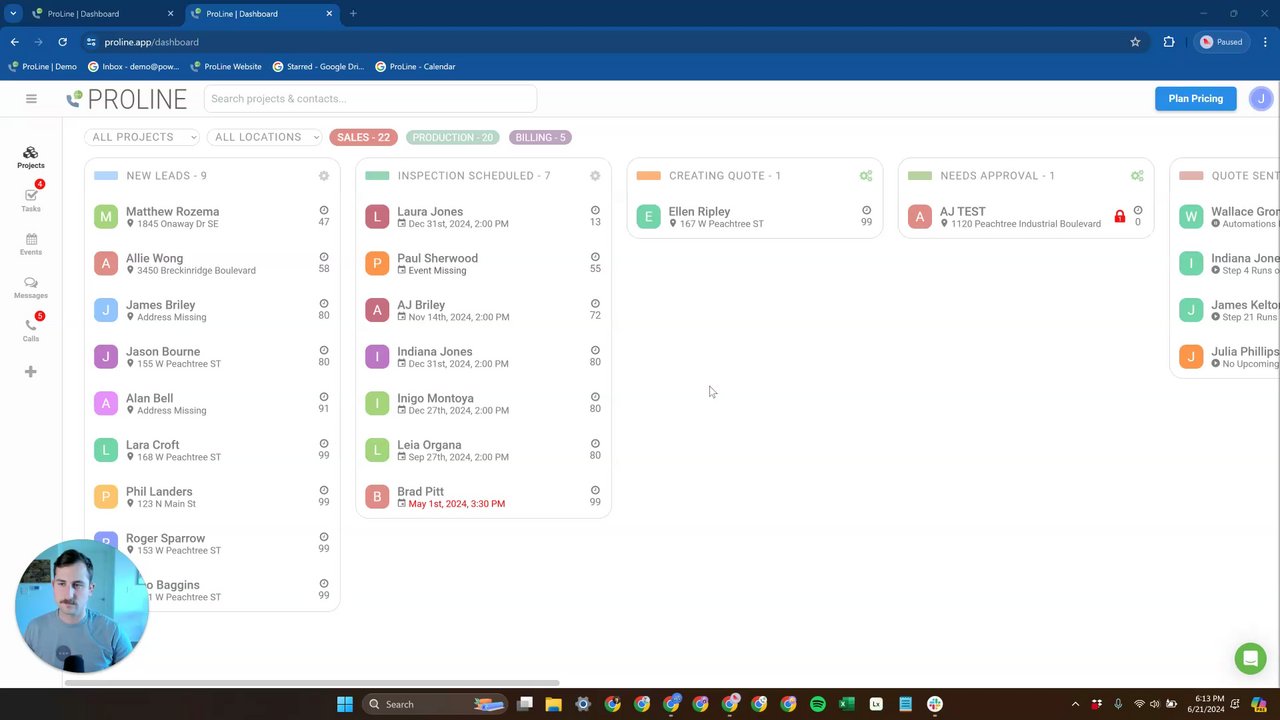Click the sidebar plus add icon

click(31, 372)
